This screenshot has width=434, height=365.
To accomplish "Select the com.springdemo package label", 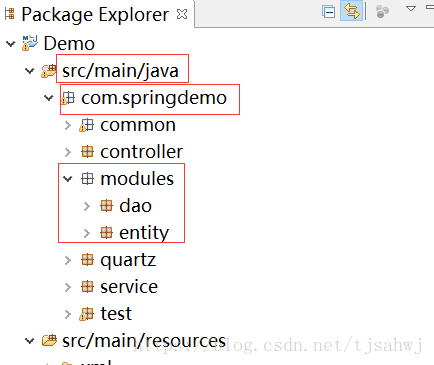I will (x=154, y=98).
